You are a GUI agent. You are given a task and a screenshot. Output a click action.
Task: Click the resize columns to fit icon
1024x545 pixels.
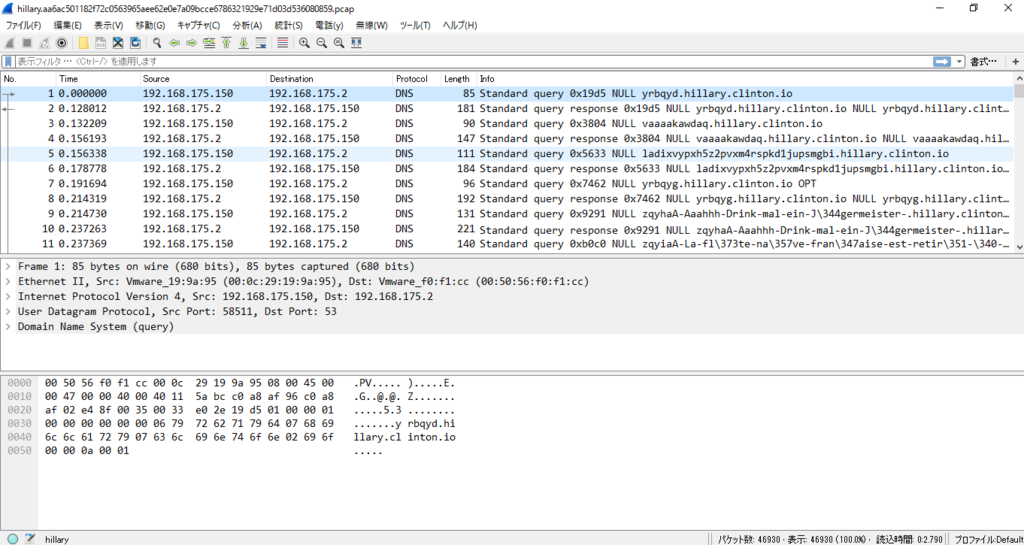(357, 43)
